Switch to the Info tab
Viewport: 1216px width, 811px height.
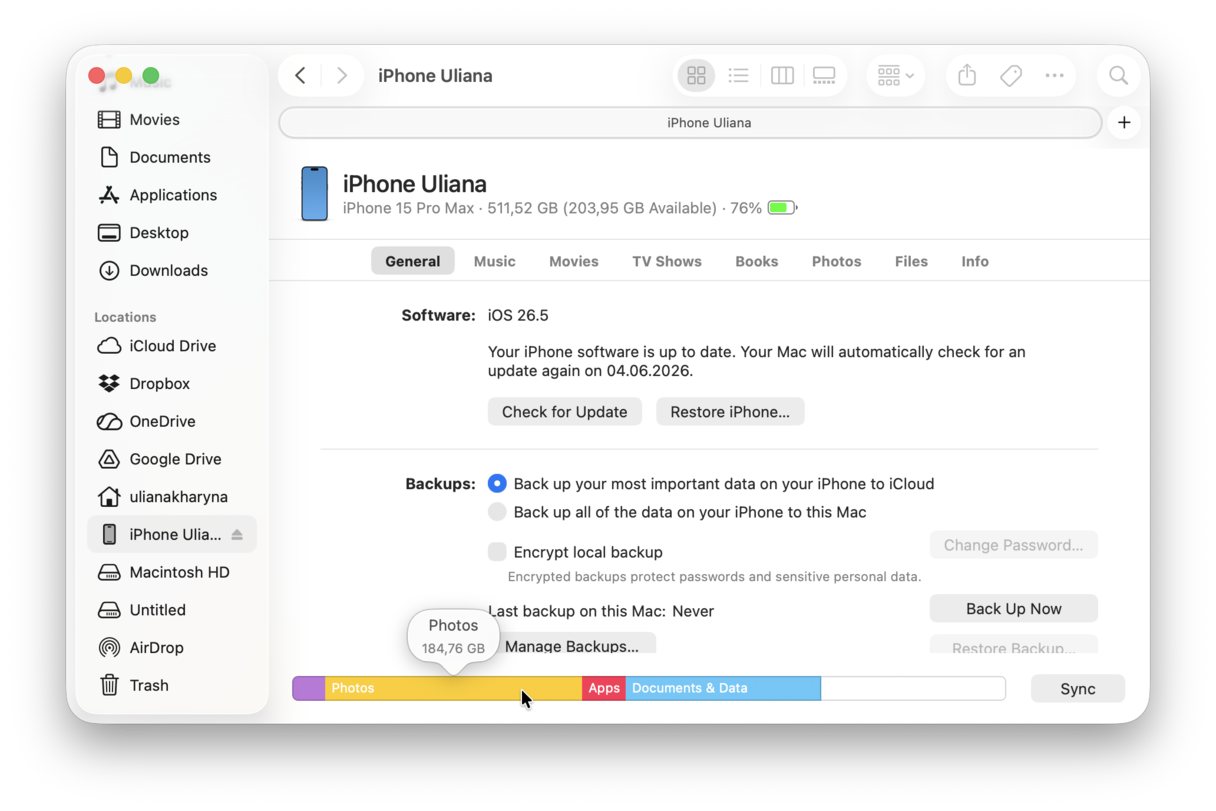coord(975,261)
